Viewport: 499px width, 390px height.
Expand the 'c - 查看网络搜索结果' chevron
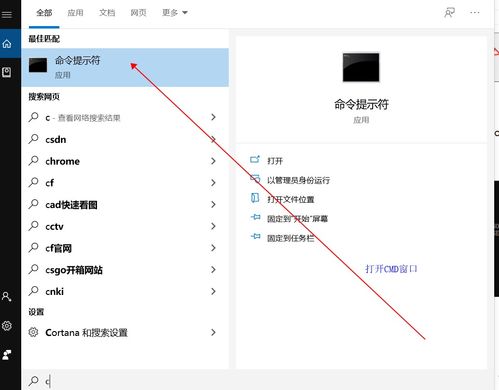(x=213, y=117)
